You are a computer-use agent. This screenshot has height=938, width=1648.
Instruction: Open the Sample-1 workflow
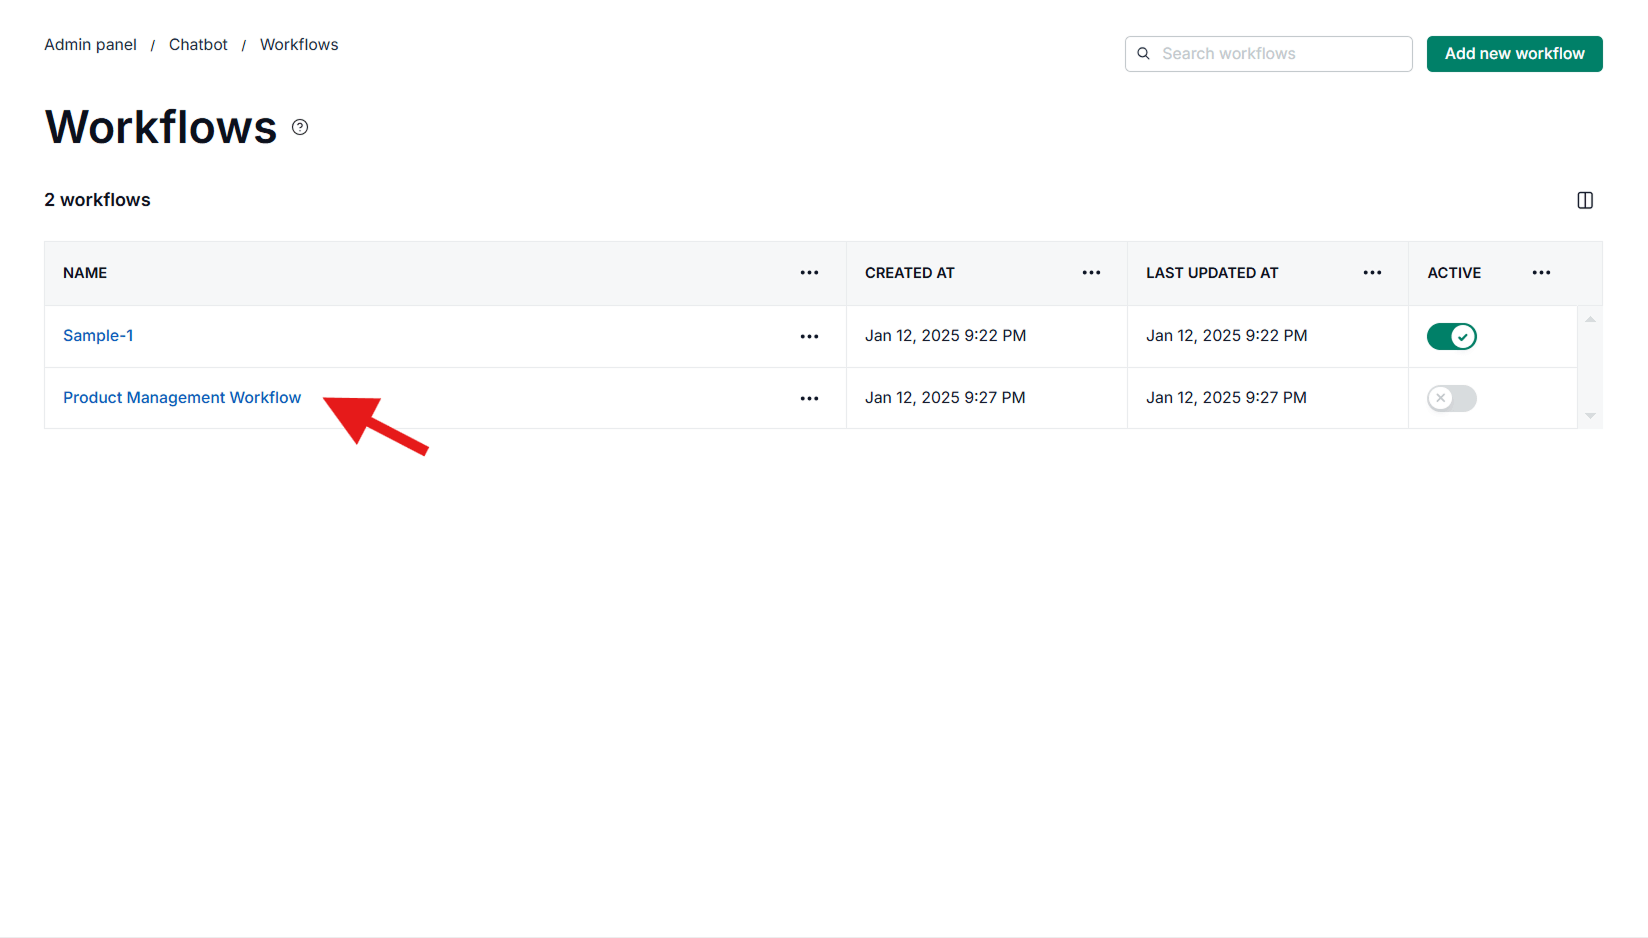[98, 335]
